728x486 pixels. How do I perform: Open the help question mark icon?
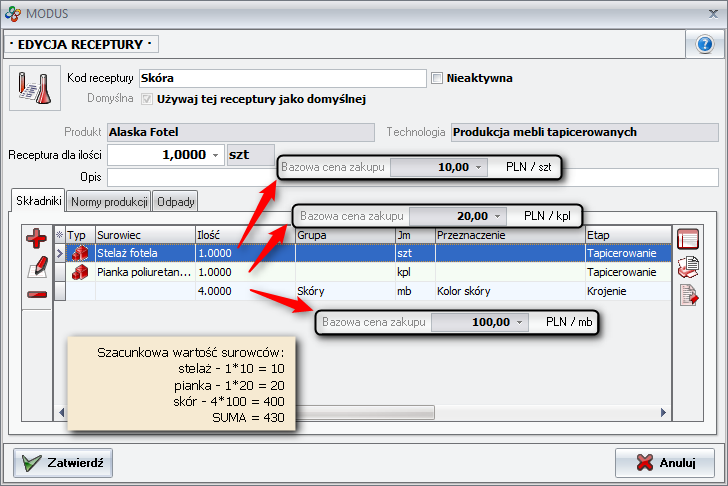tap(703, 45)
